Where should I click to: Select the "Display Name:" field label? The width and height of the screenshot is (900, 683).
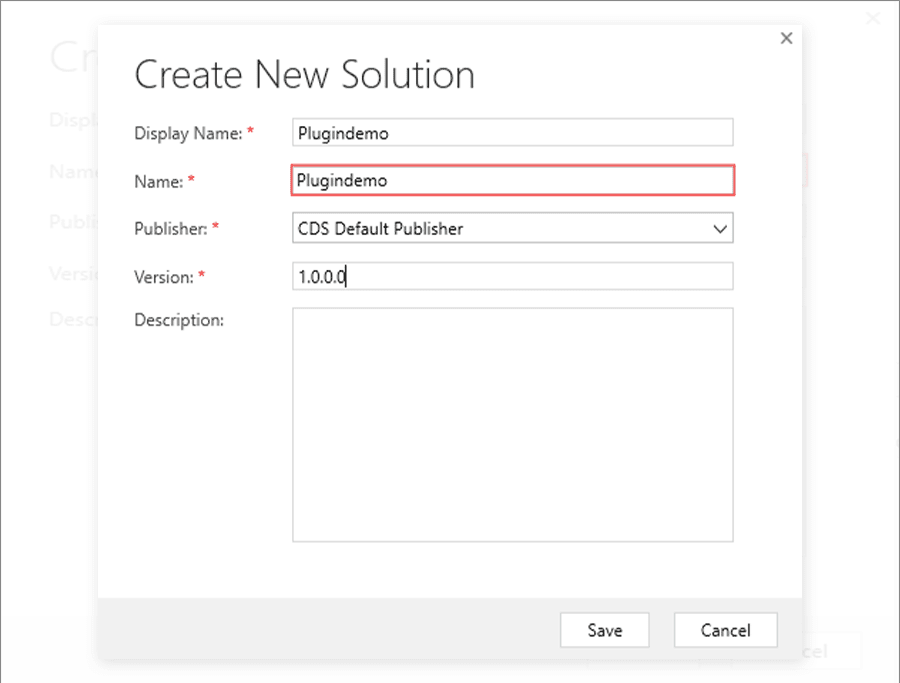pos(188,133)
